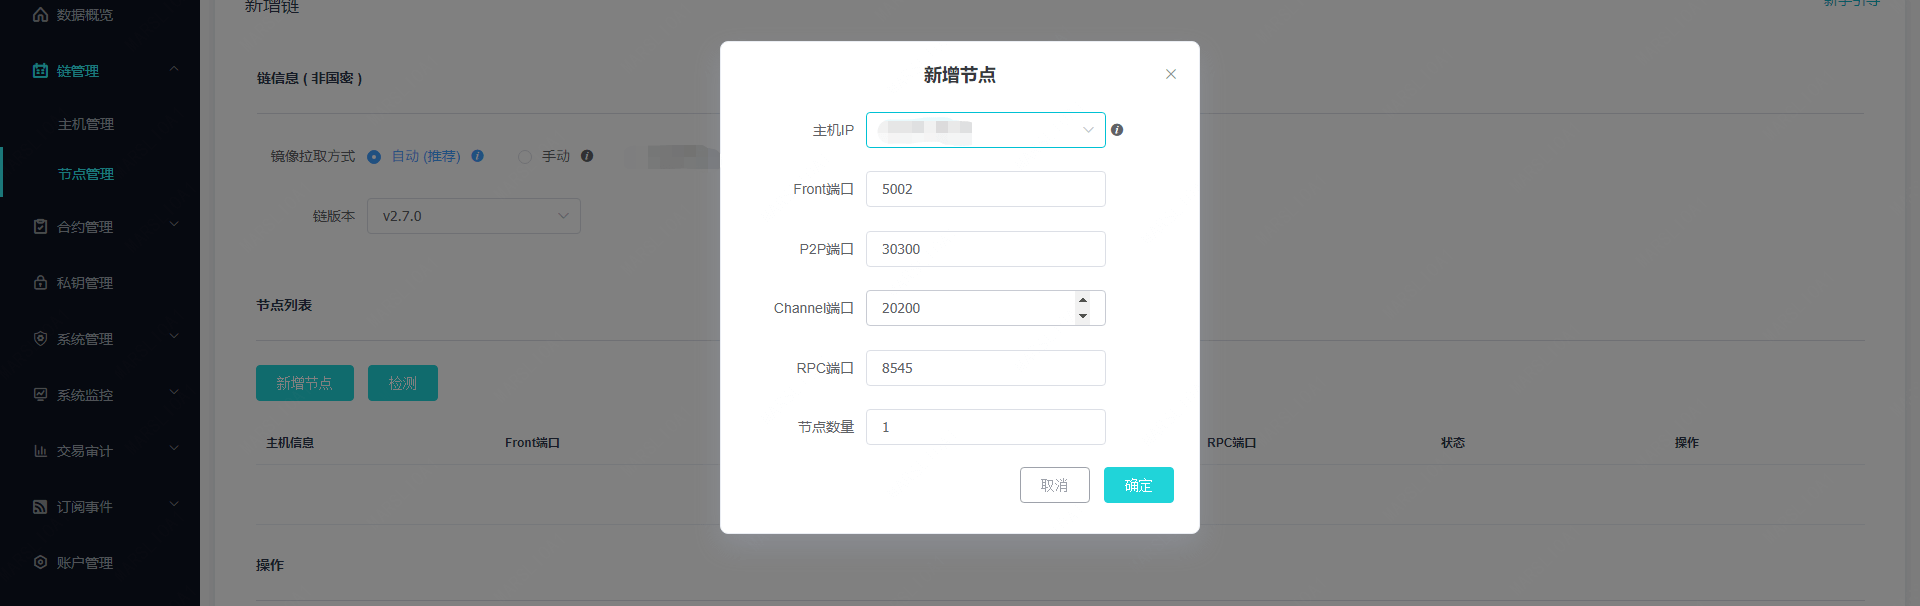Open the 链版本 v2.7.0 dropdown
Image resolution: width=1920 pixels, height=606 pixels.
point(474,216)
